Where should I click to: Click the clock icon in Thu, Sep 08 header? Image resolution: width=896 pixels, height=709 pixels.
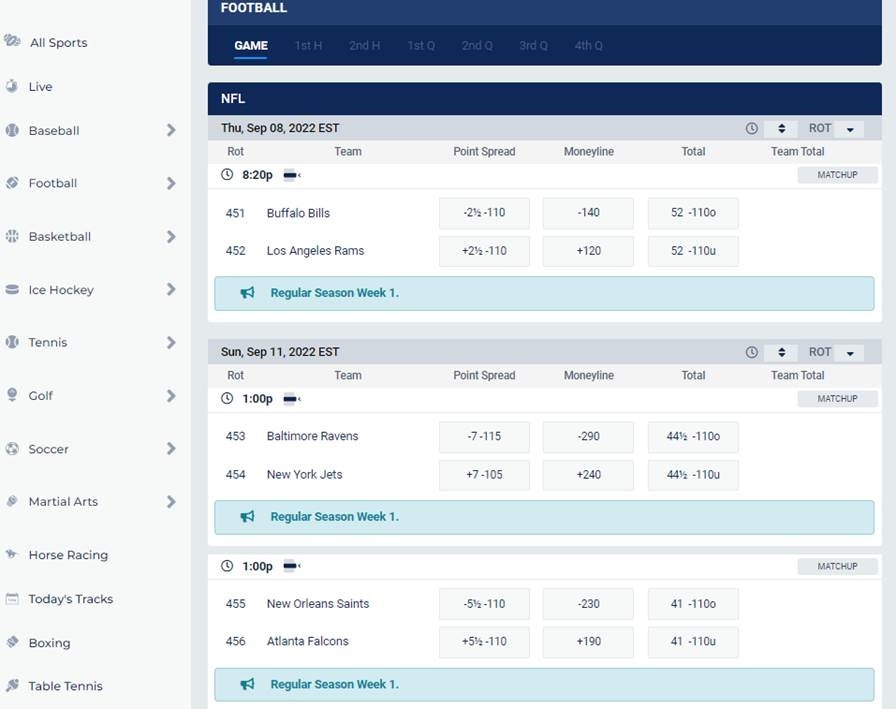click(751, 129)
